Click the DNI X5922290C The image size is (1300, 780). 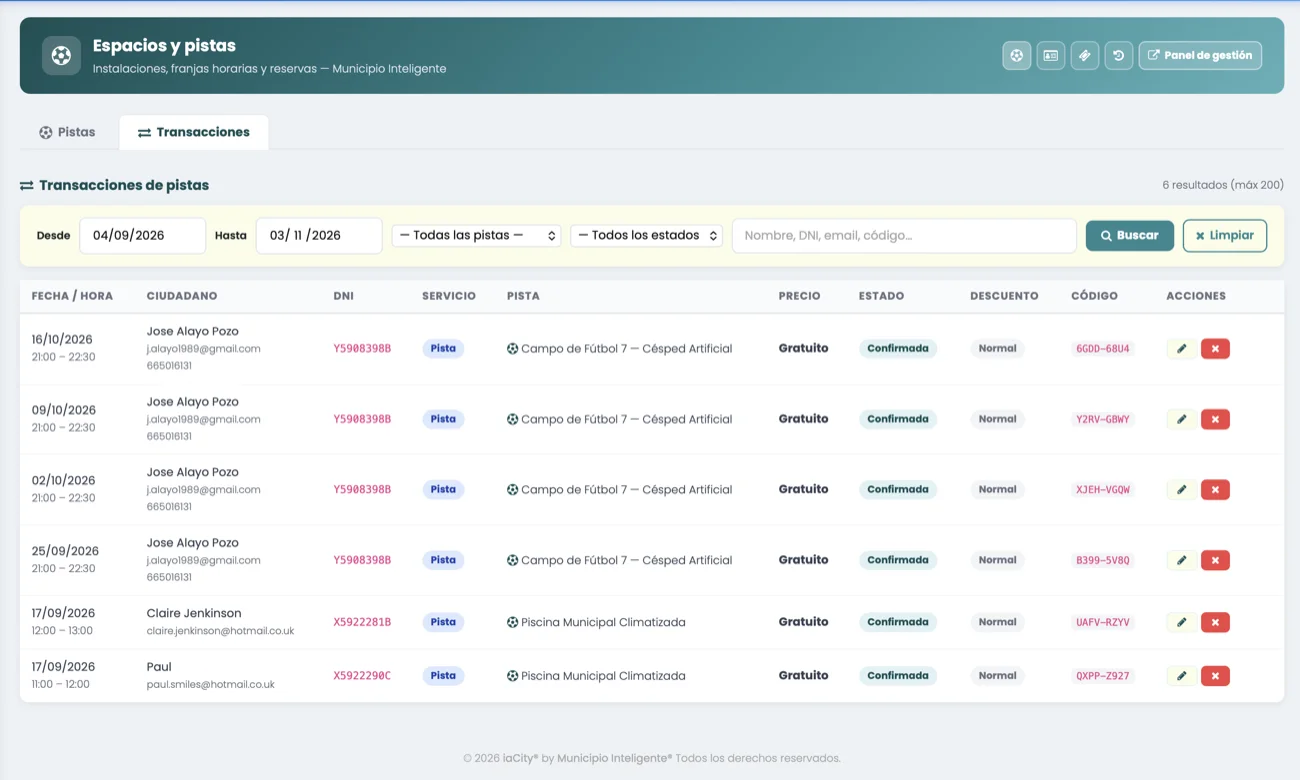pos(362,676)
